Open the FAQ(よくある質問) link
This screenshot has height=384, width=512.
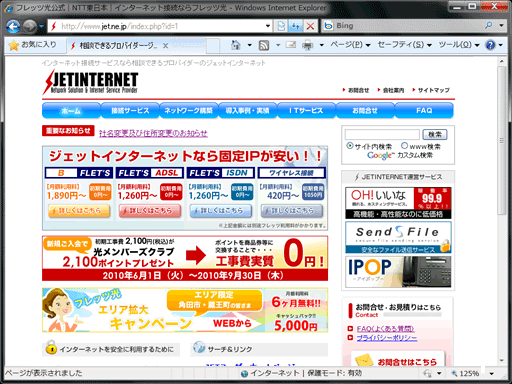tap(385, 329)
